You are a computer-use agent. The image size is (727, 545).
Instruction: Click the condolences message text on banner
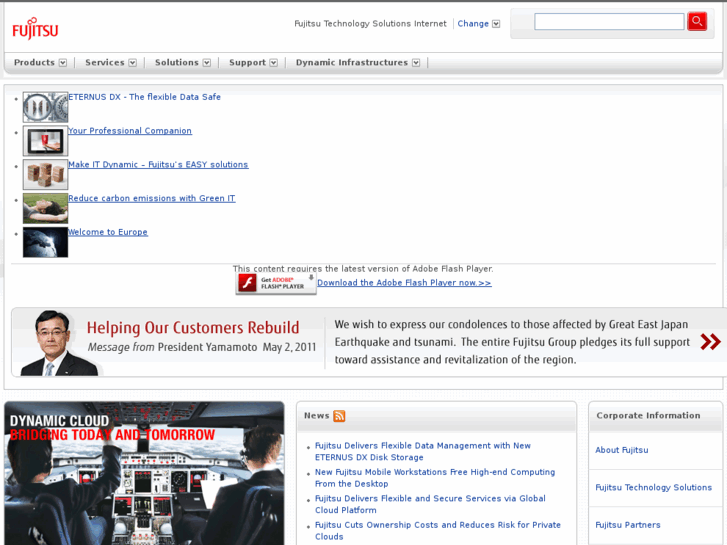coord(512,342)
